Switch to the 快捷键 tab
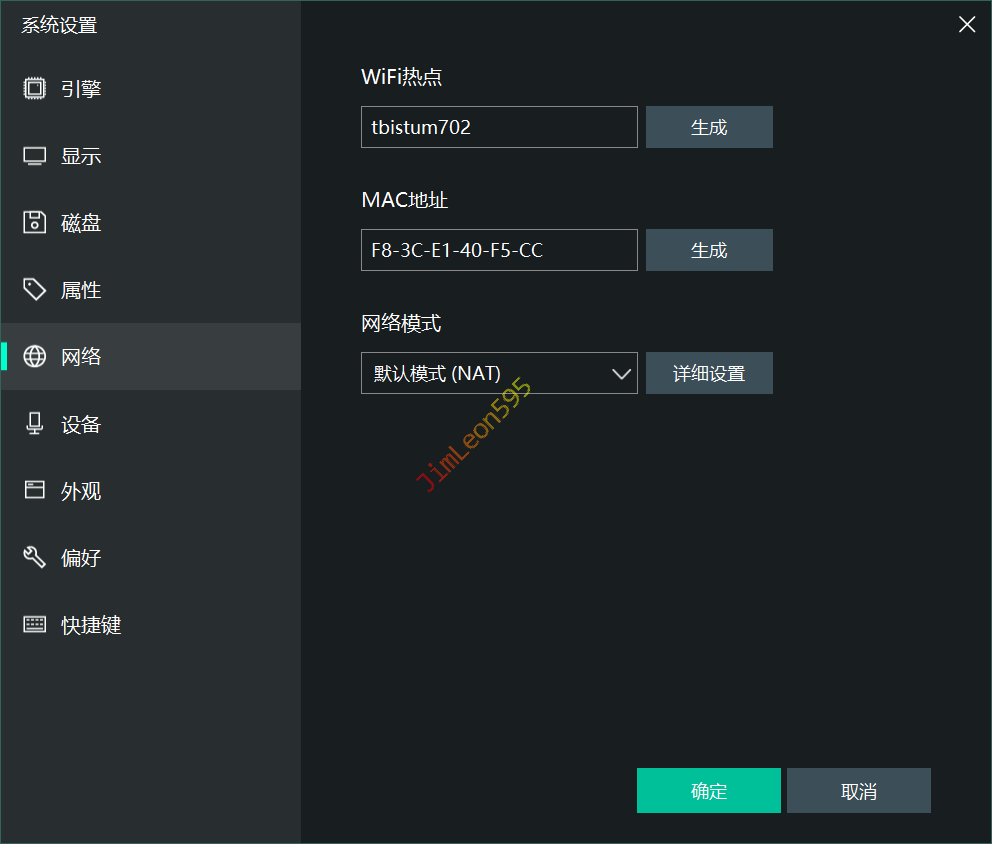 90,625
